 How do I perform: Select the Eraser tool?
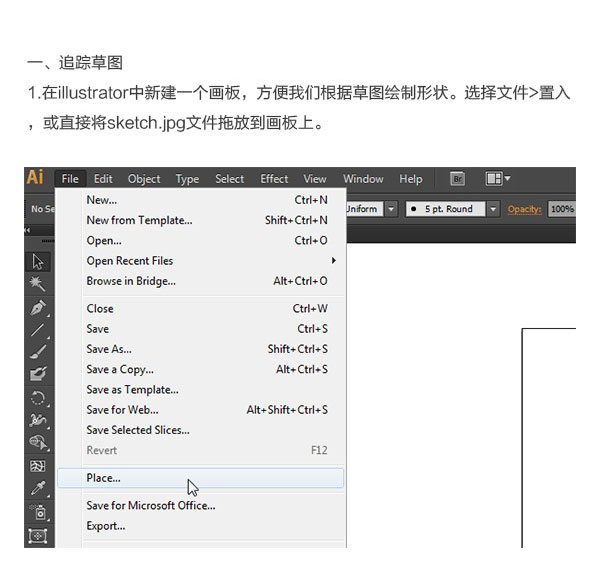click(x=38, y=374)
